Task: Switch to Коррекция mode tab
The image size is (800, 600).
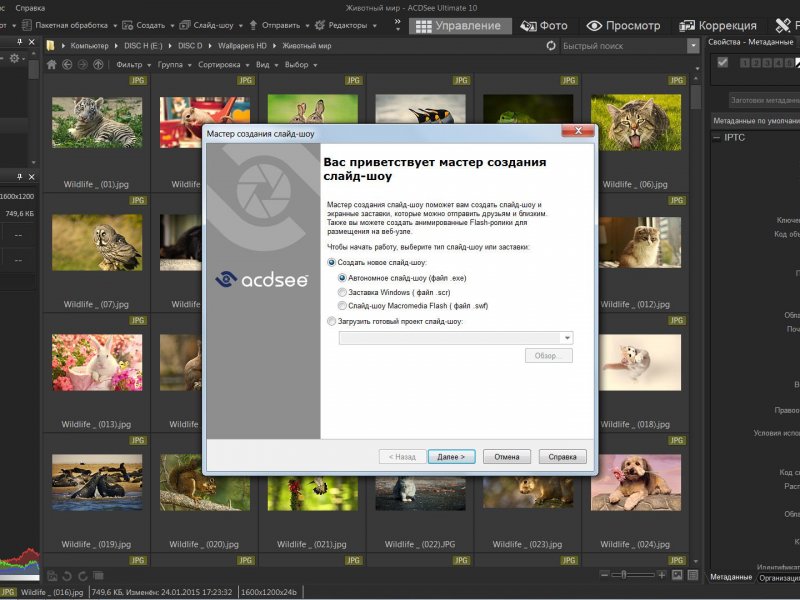Action: (x=718, y=26)
